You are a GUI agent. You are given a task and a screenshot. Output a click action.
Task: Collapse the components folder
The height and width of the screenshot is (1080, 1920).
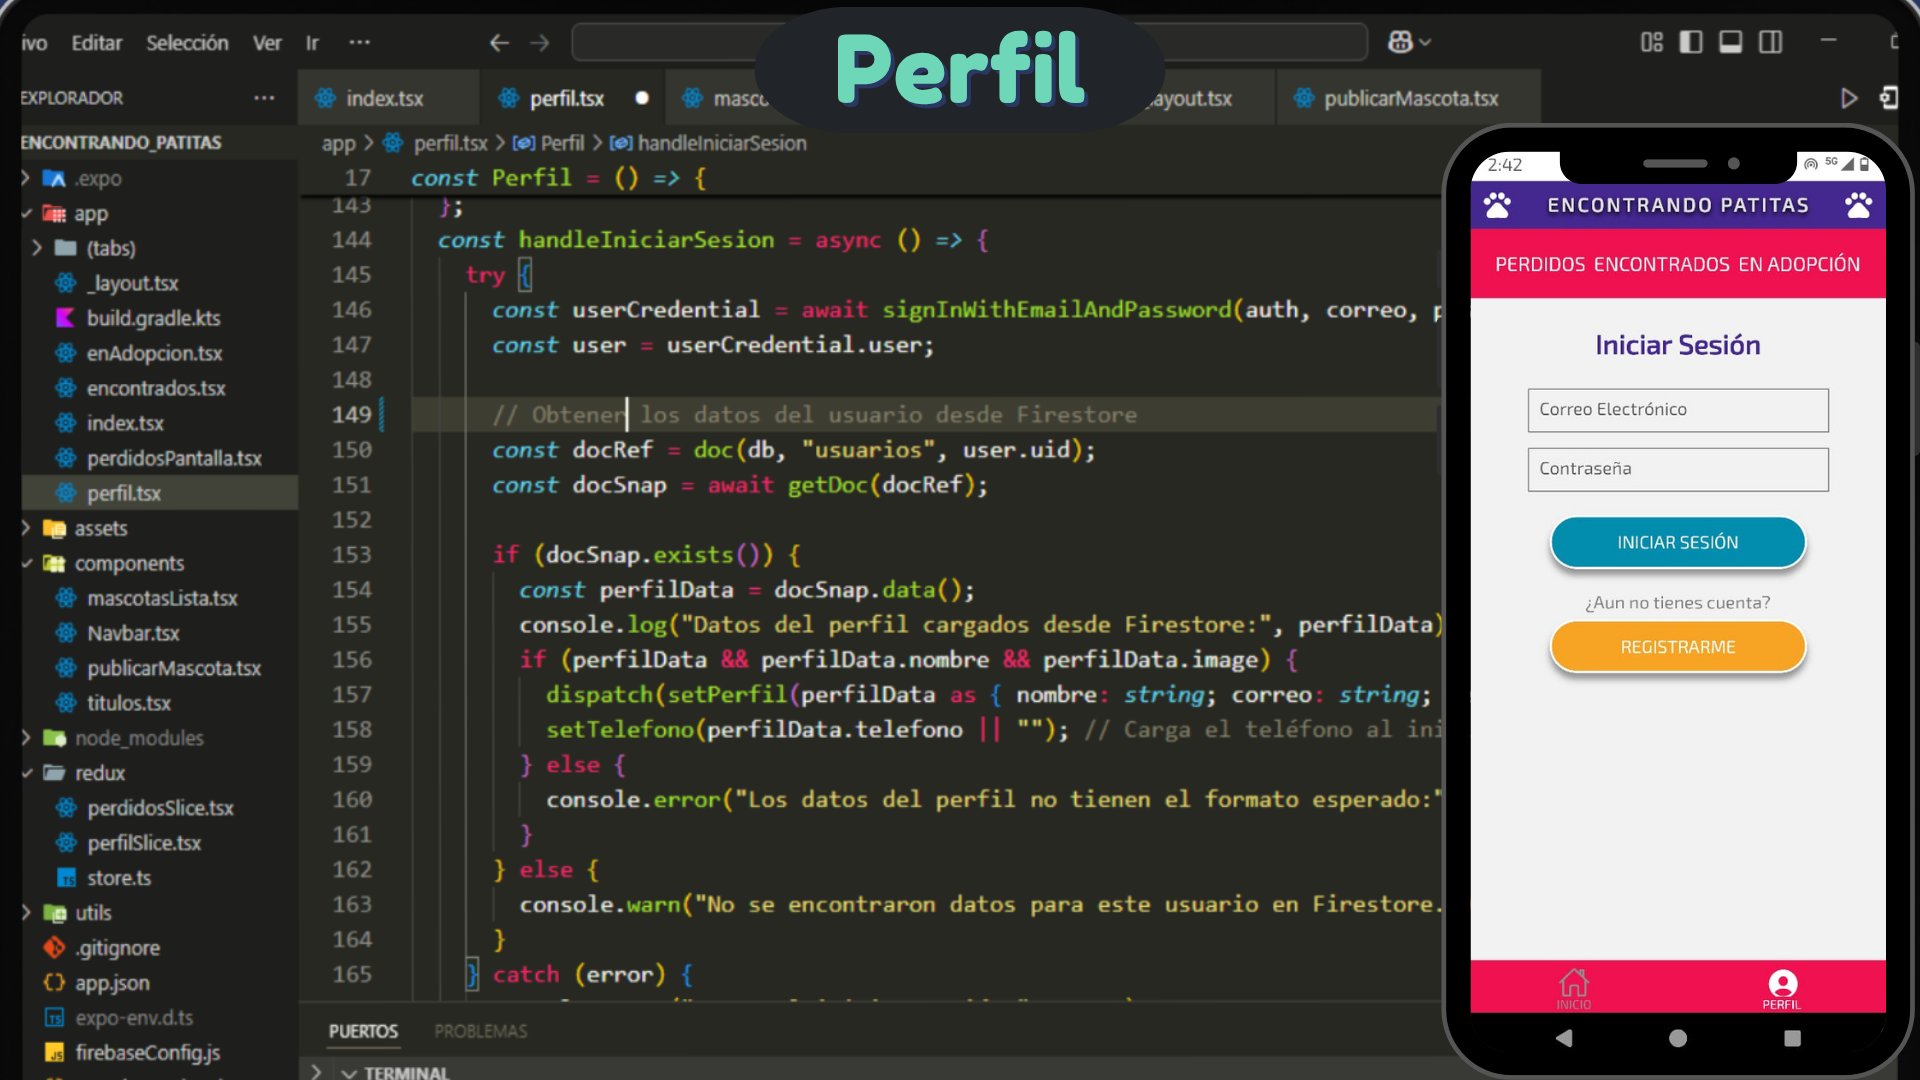coord(128,563)
